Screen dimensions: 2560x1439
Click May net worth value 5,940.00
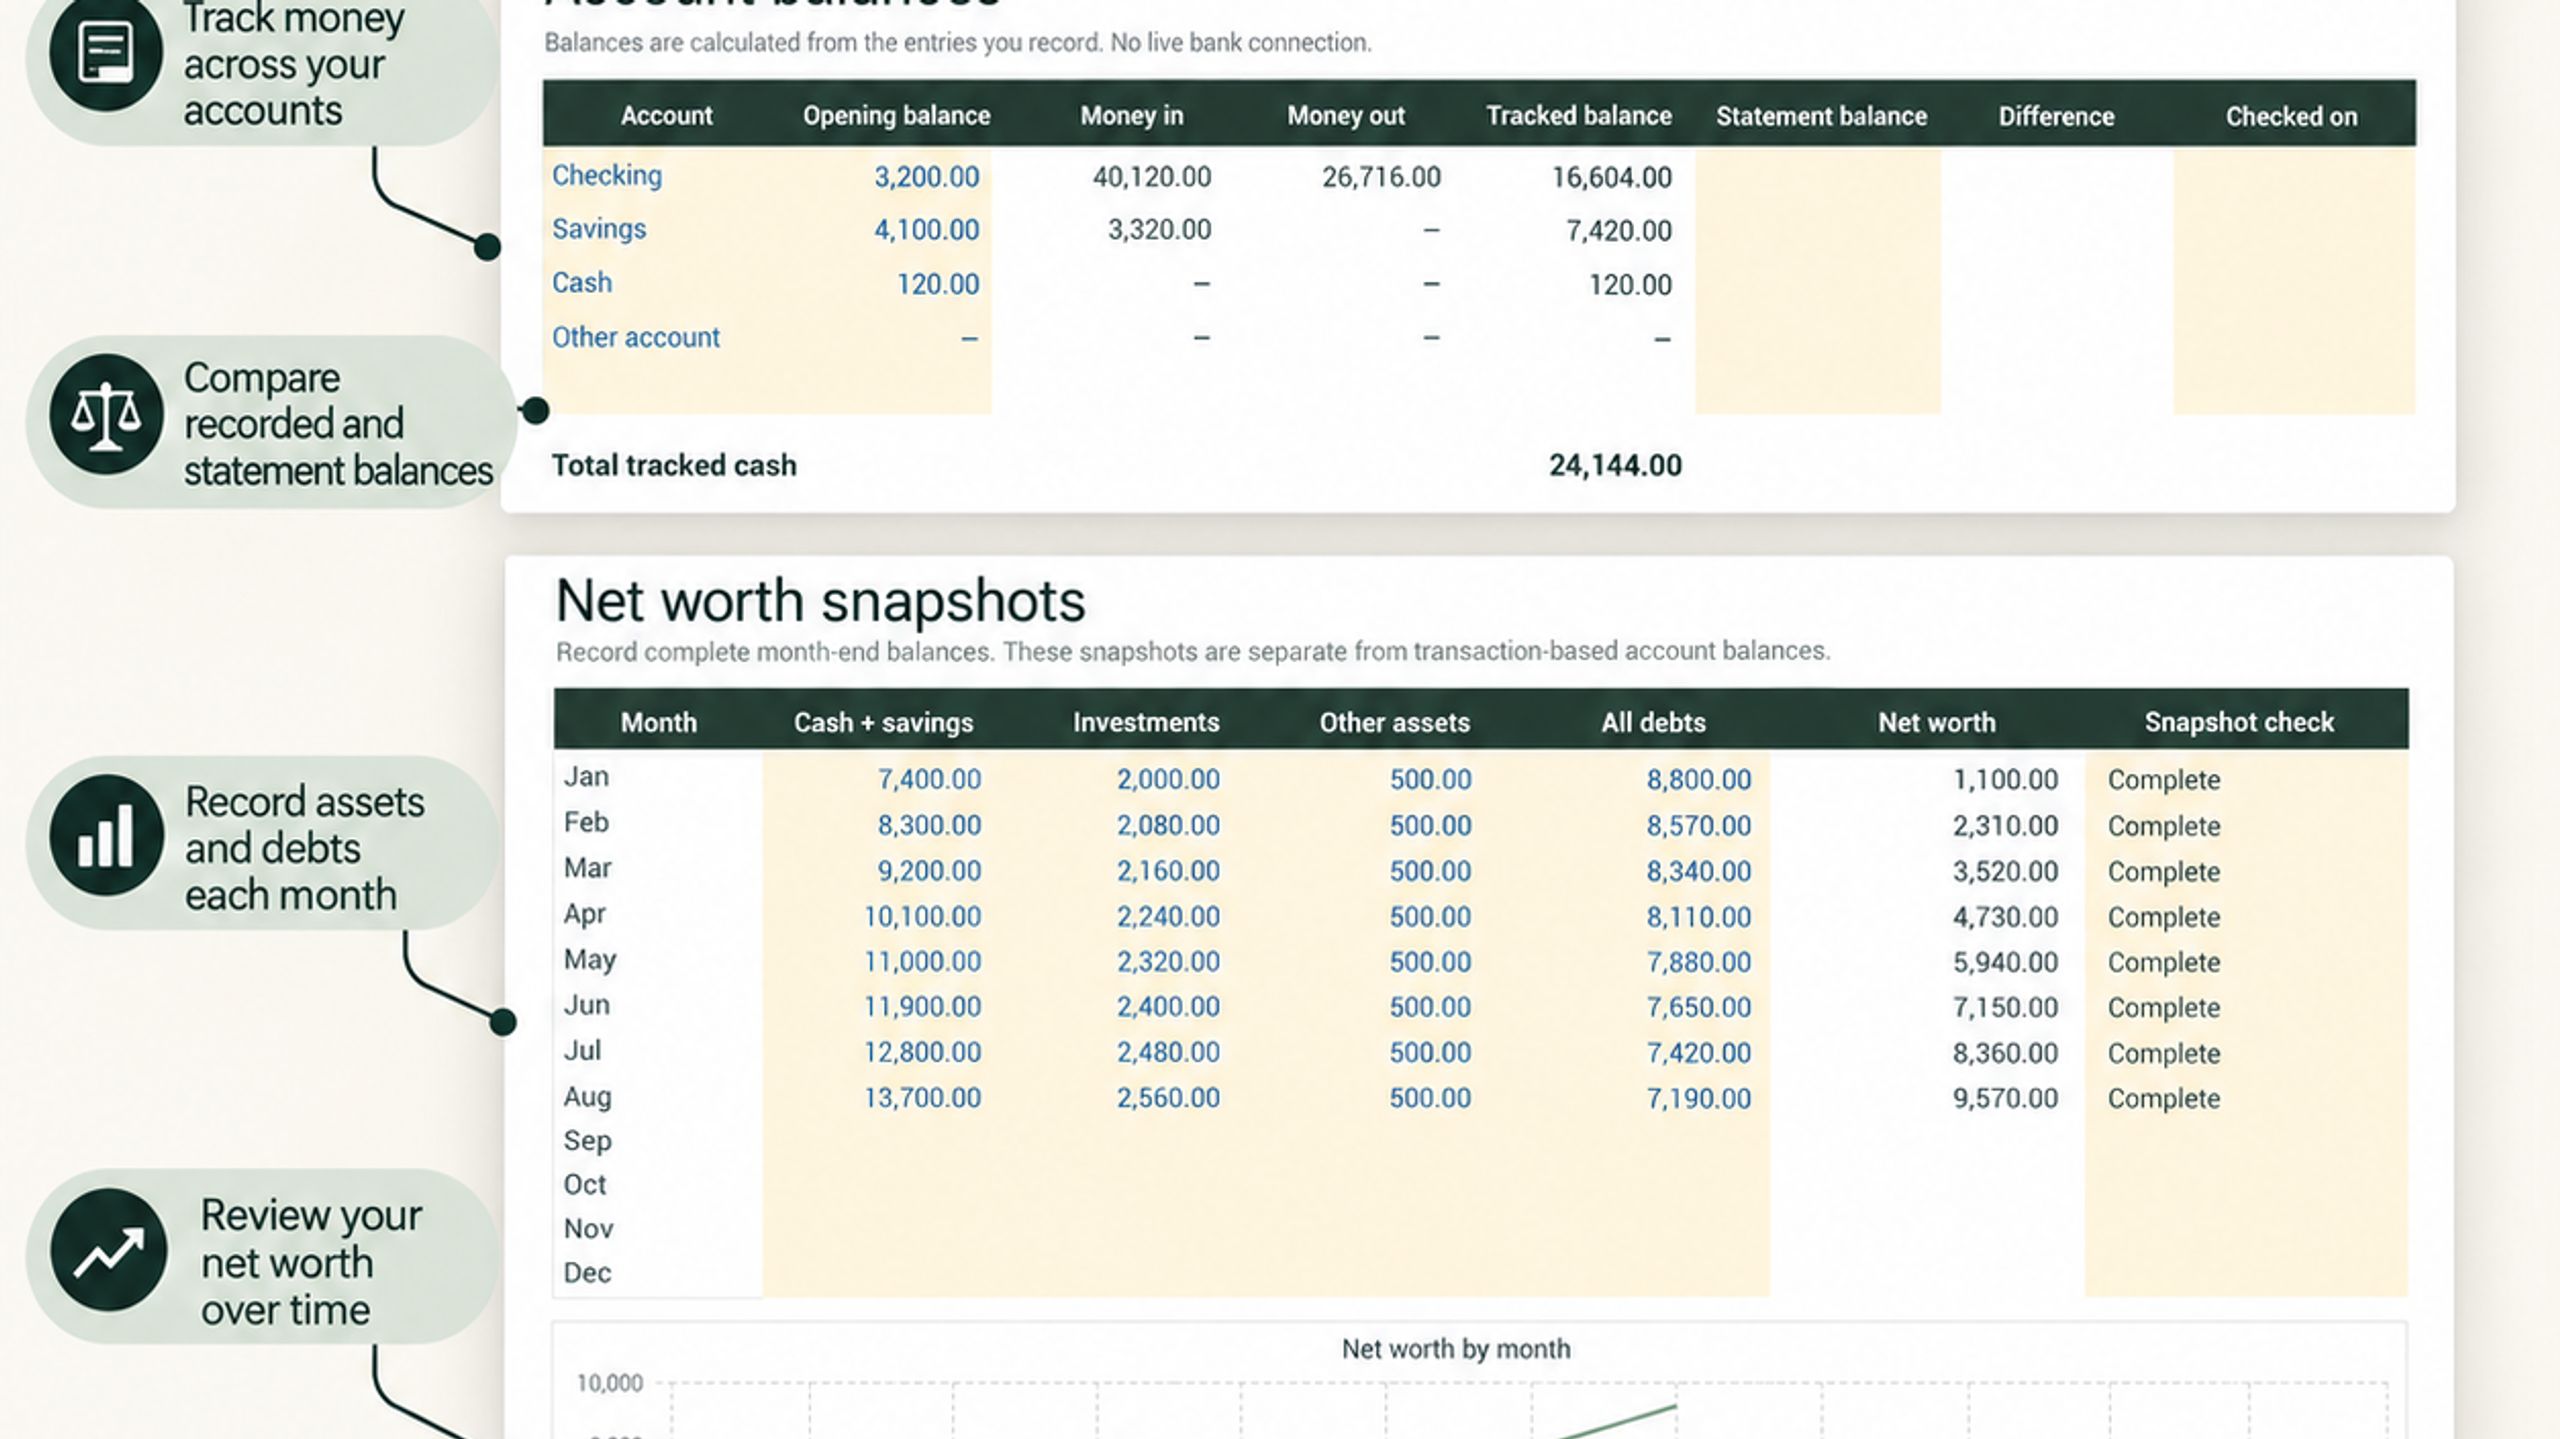(2005, 962)
